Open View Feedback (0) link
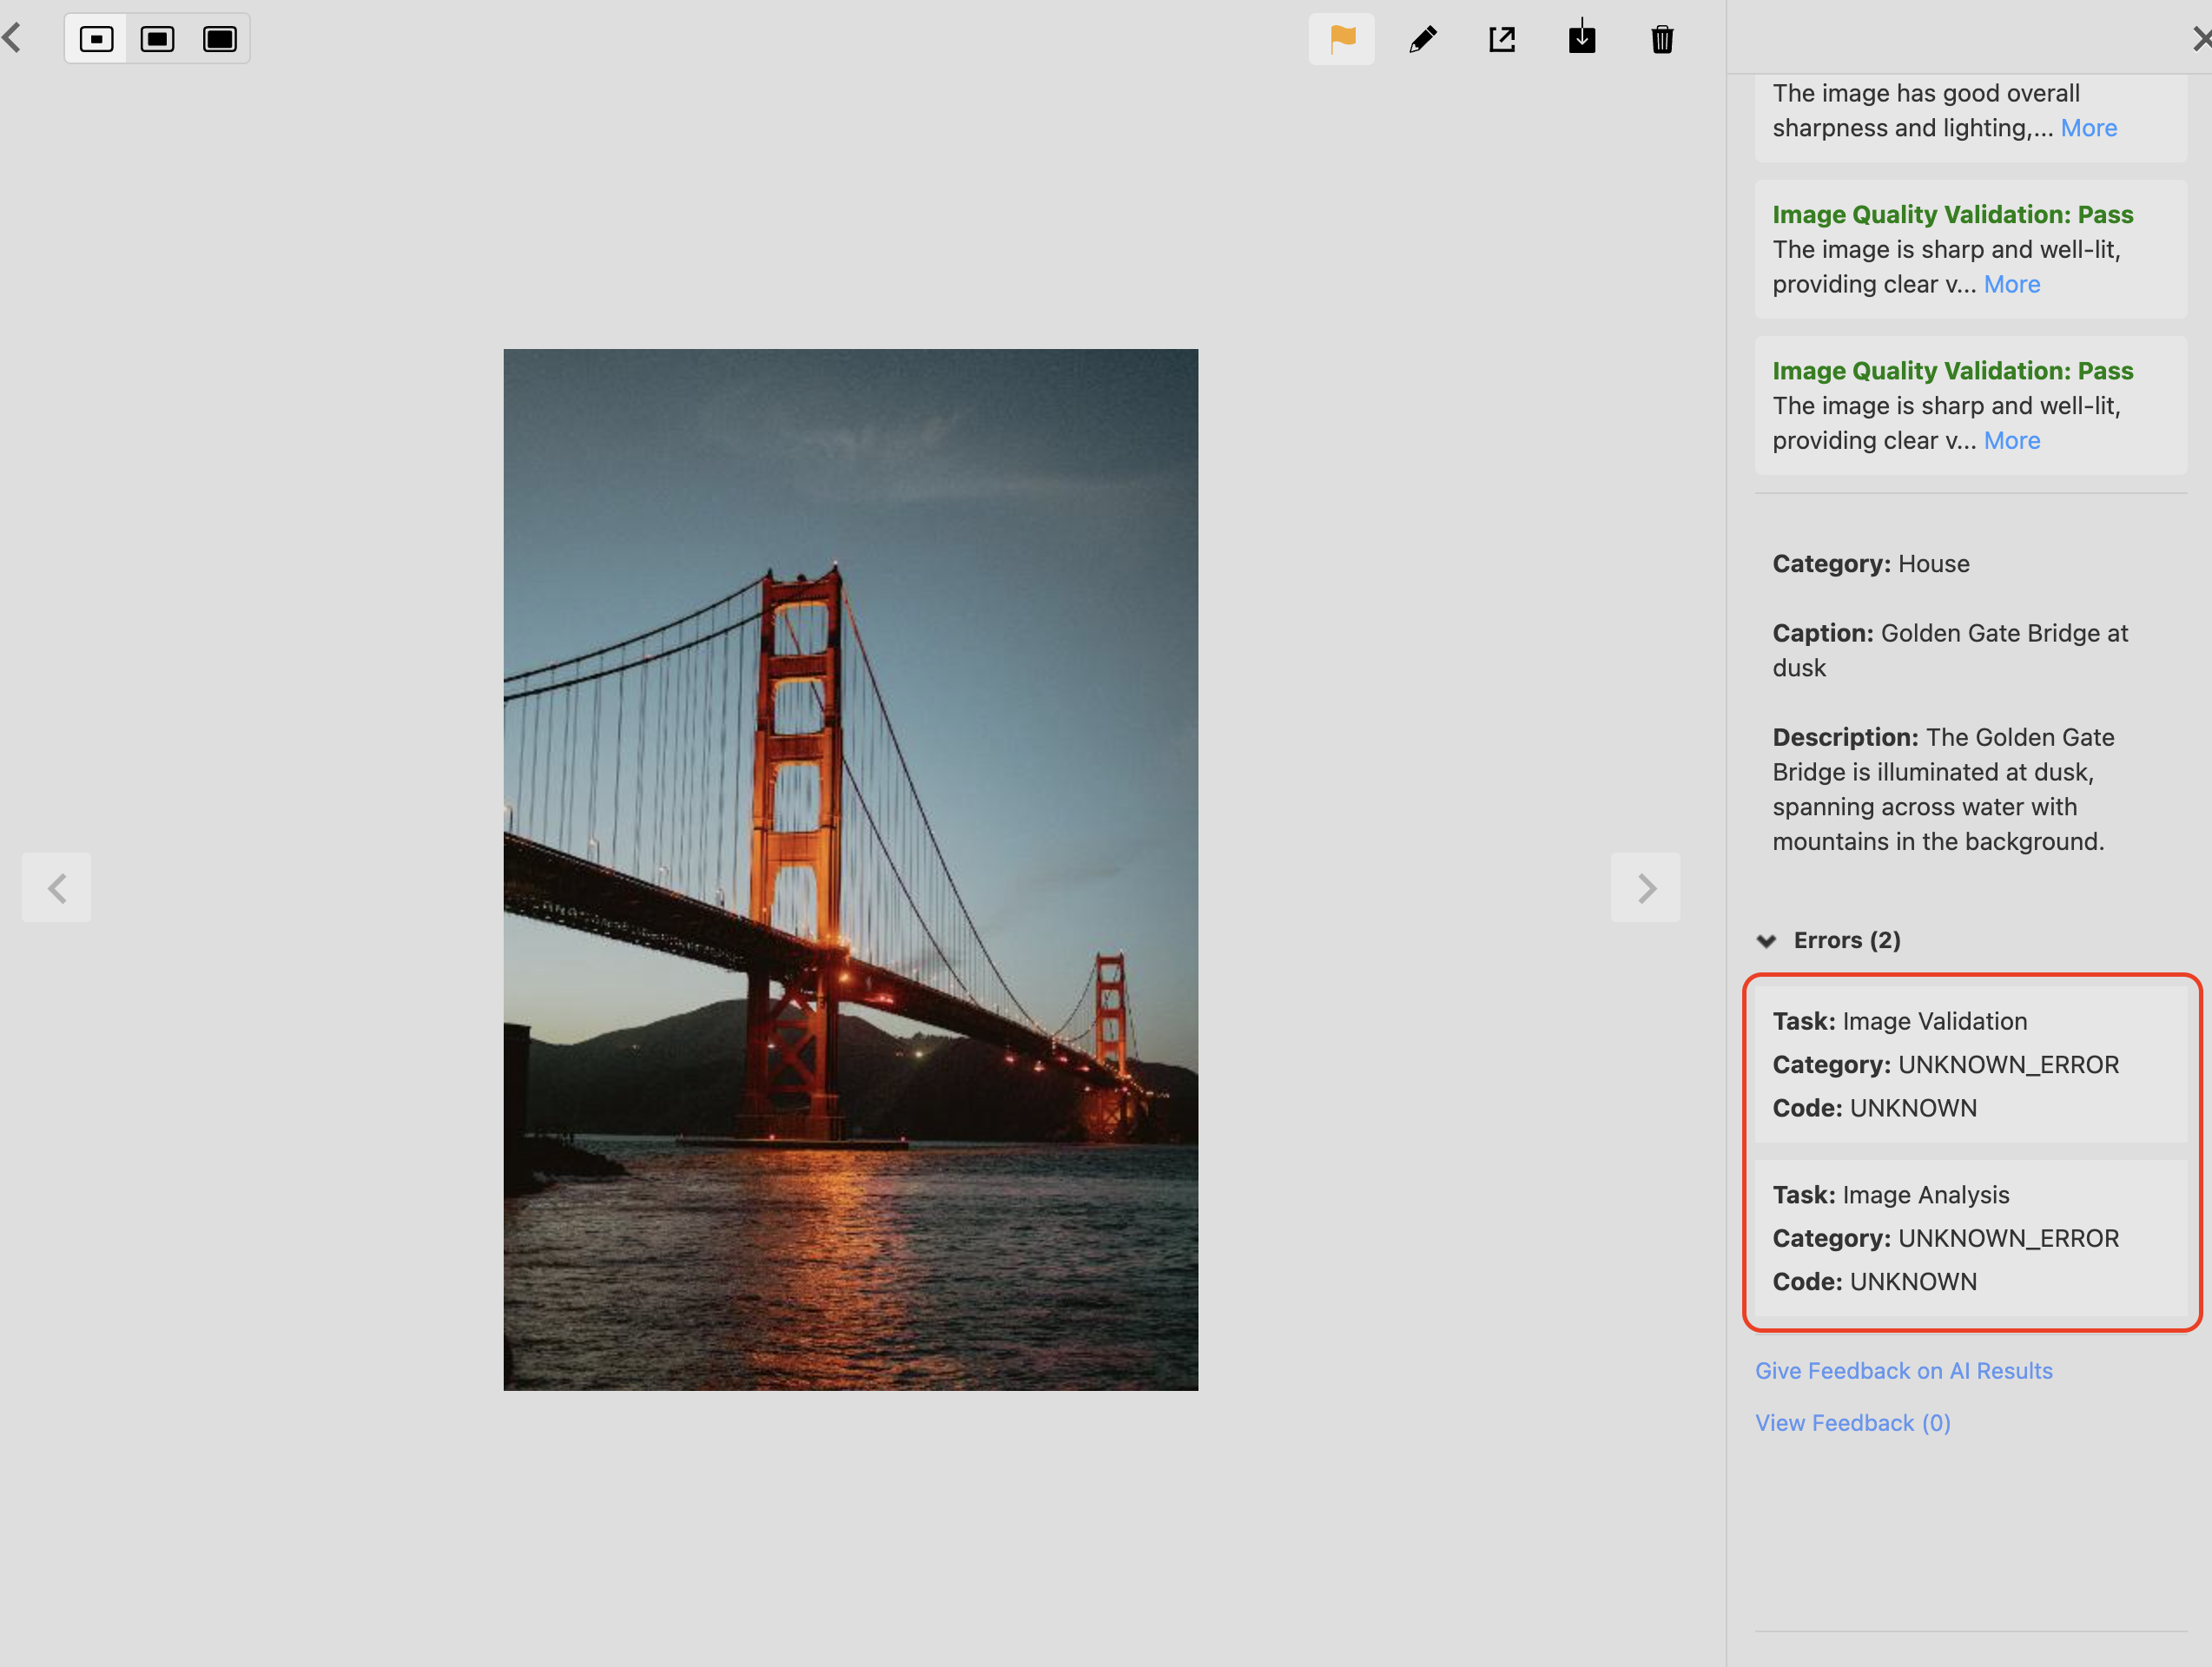2212x1667 pixels. coord(1852,1423)
